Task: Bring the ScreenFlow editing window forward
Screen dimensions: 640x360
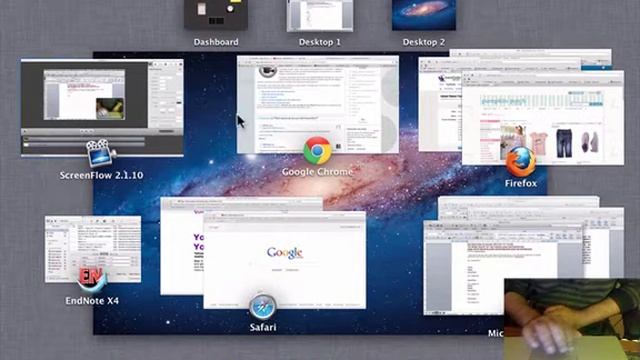Action: (102, 107)
